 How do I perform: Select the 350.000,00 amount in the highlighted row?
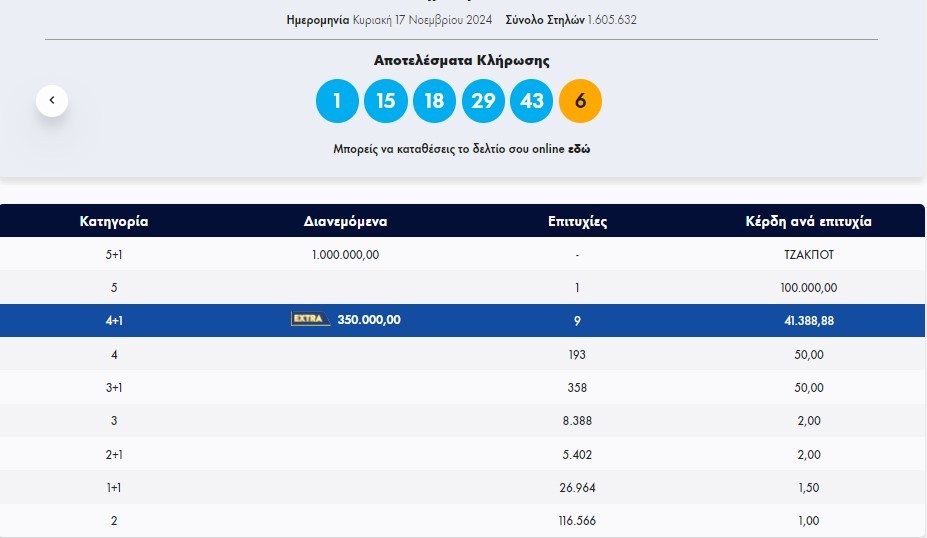click(369, 320)
